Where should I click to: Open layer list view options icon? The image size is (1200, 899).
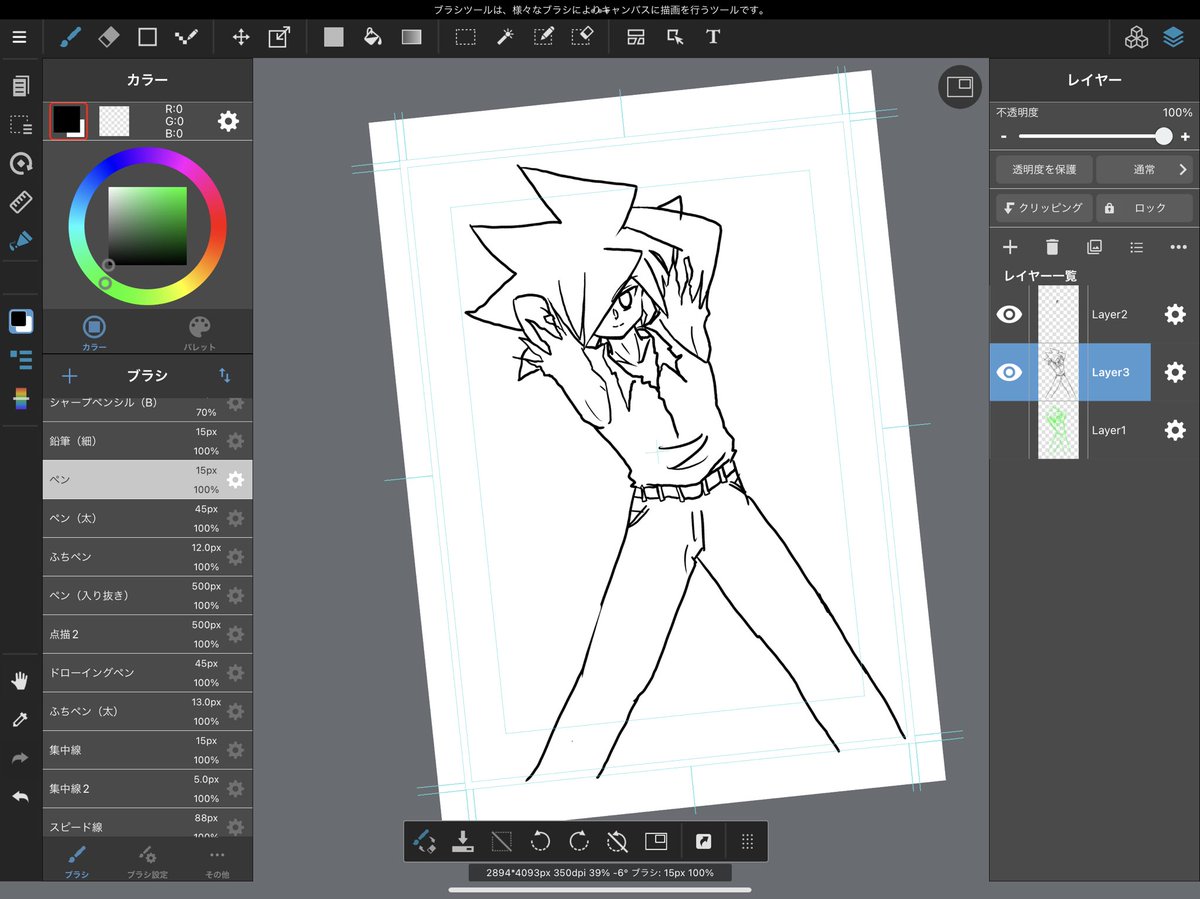pyautogui.click(x=1136, y=247)
